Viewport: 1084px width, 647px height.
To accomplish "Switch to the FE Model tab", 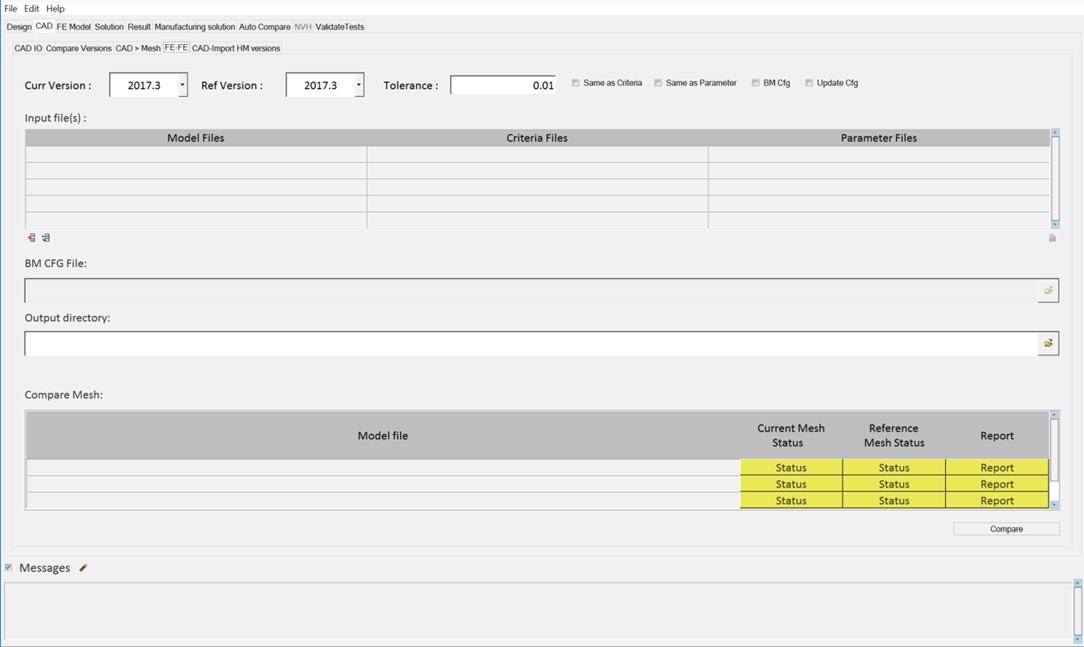I will 73,27.
